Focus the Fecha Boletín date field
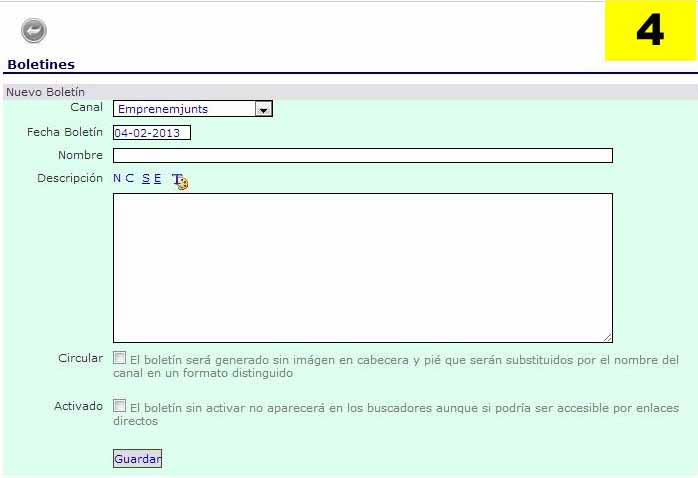Image resolution: width=698 pixels, height=478 pixels. (151, 132)
